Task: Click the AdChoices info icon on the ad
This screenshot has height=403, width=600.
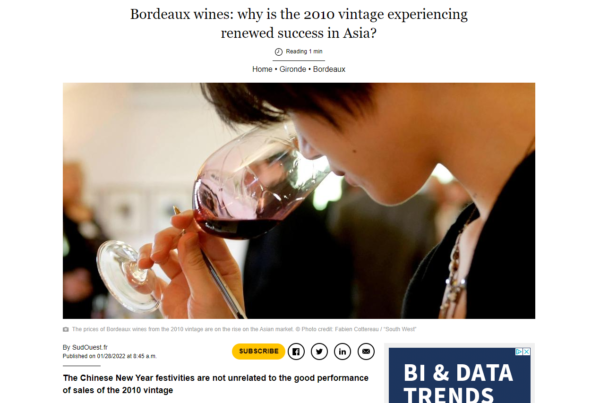Action: pos(519,352)
